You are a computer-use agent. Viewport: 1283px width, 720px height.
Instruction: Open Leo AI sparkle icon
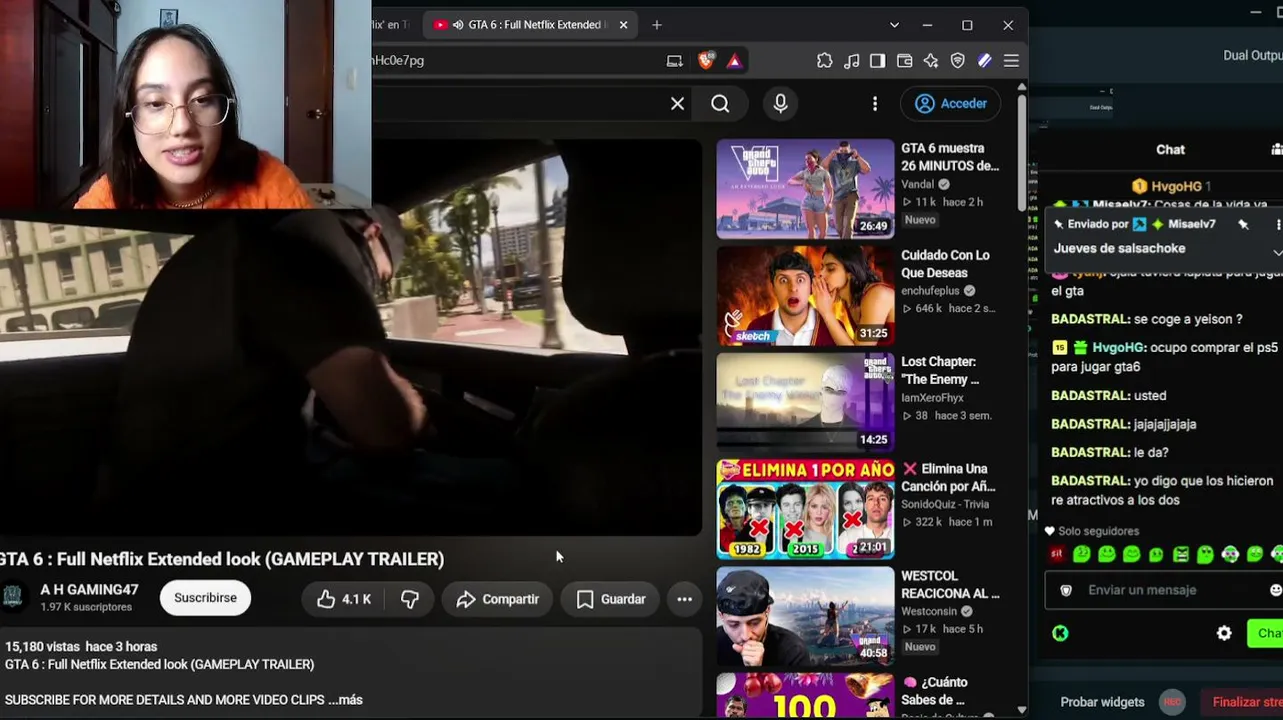point(931,61)
